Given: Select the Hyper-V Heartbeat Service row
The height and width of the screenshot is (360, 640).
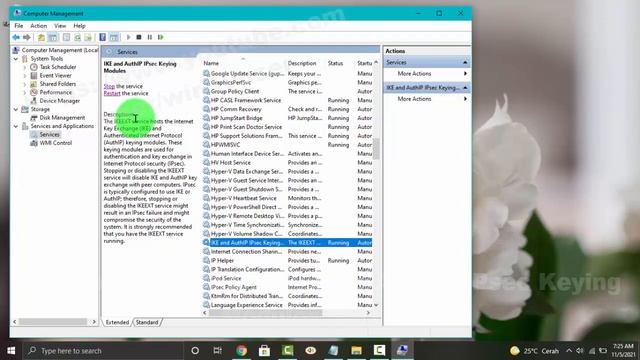Looking at the screenshot, I should pos(287,198).
